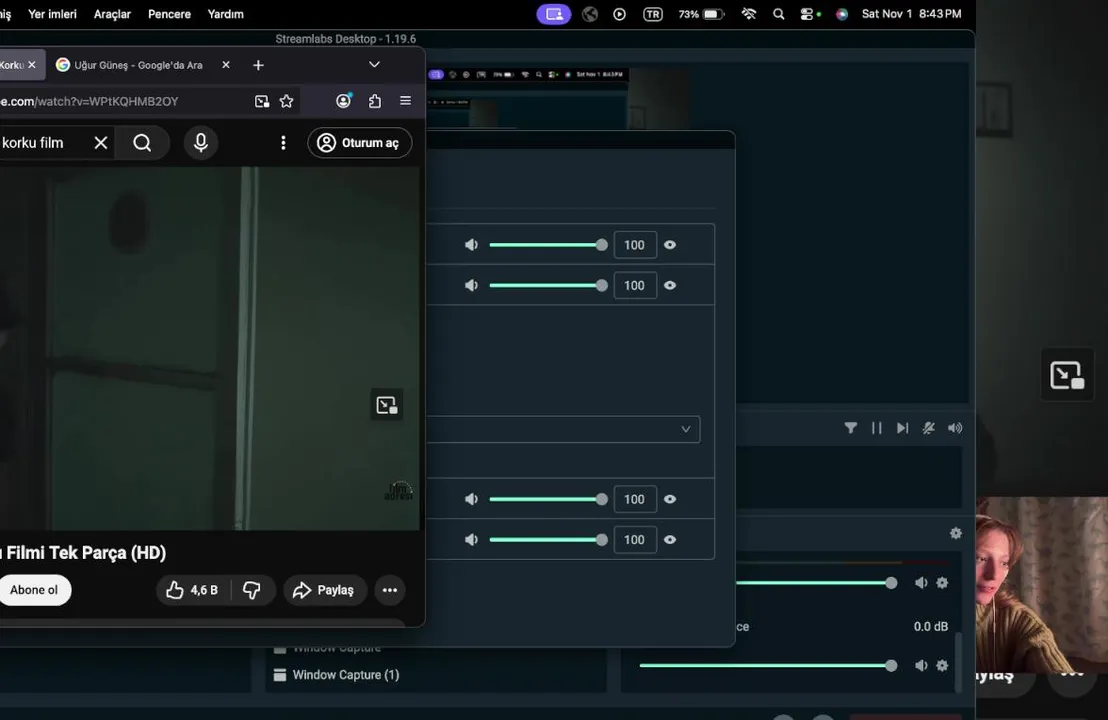This screenshot has height=720, width=1108.
Task: Mute the 0.0 dB mixer source
Action: (x=921, y=666)
